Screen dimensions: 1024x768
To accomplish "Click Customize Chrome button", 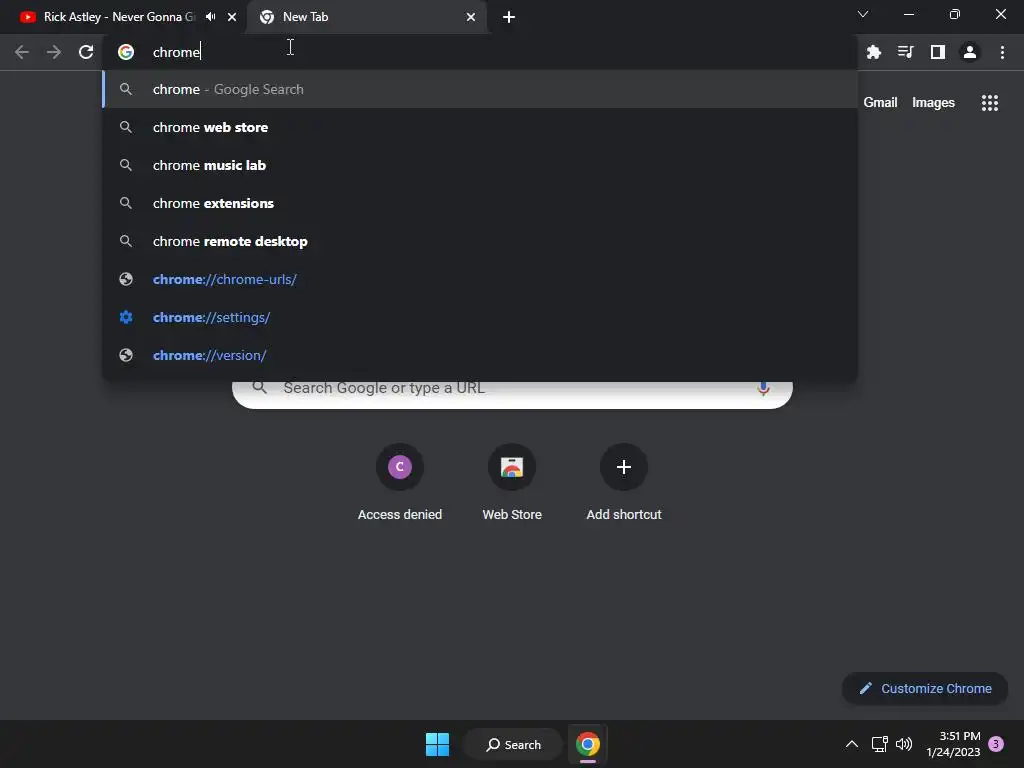I will coord(925,688).
